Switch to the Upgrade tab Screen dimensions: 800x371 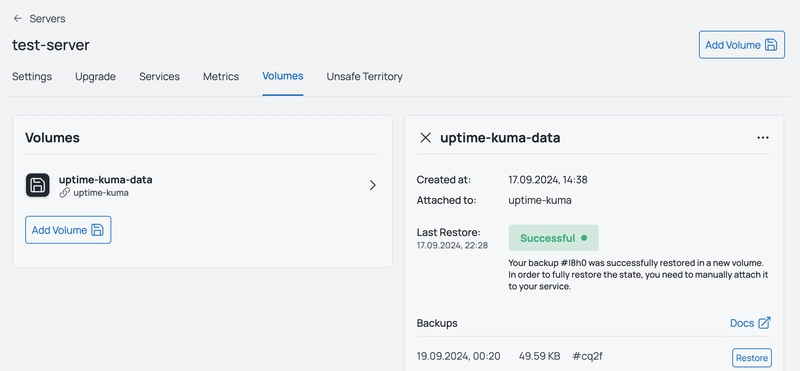[x=95, y=77]
